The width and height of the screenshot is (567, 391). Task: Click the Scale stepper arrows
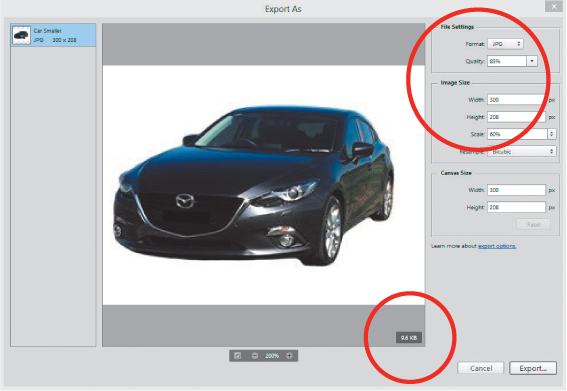coord(551,134)
